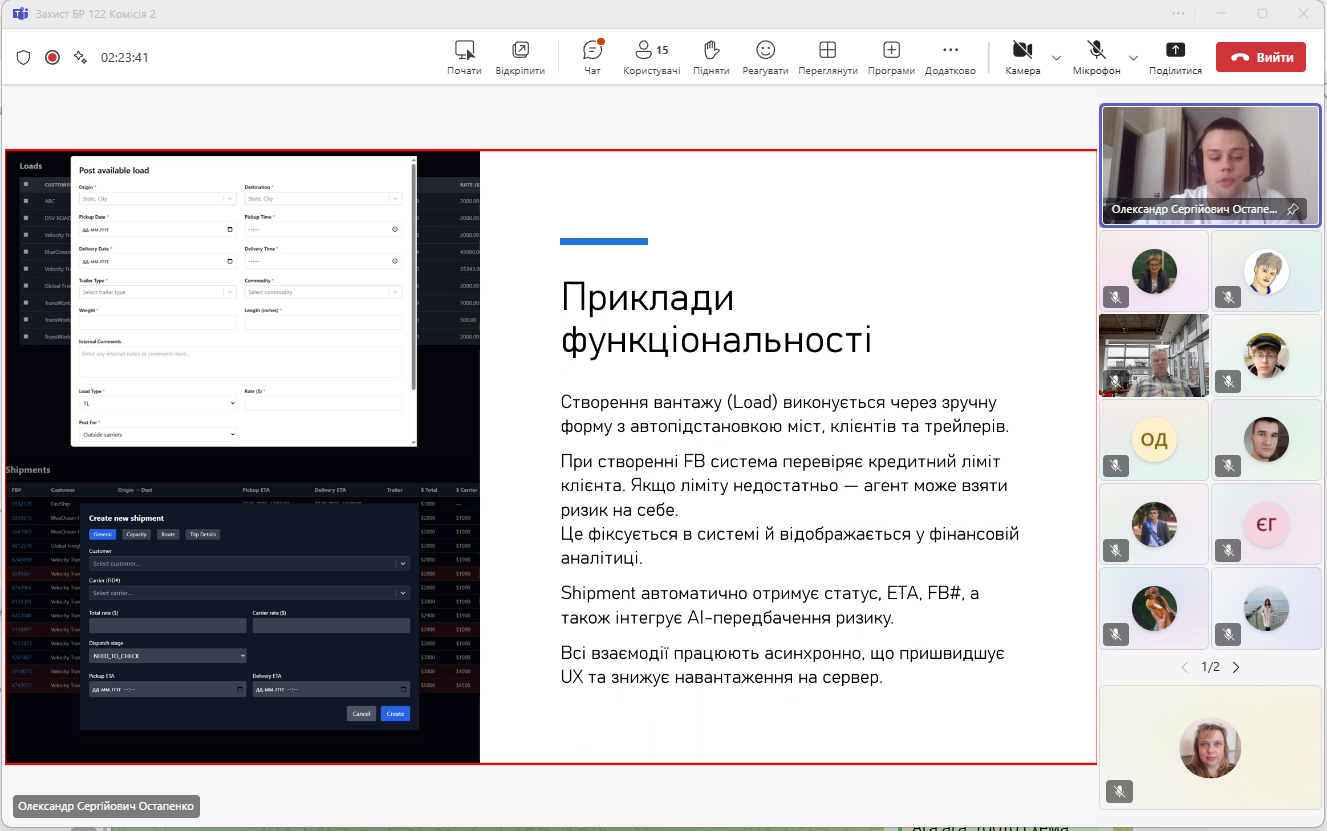Open reactions menu (Реагувати)

pyautogui.click(x=765, y=56)
